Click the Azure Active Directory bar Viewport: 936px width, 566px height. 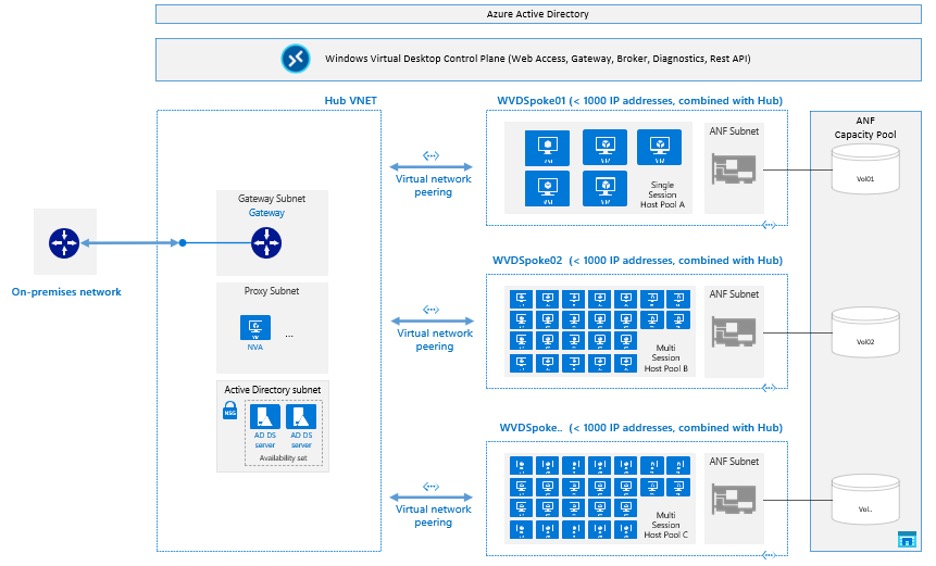pos(537,14)
